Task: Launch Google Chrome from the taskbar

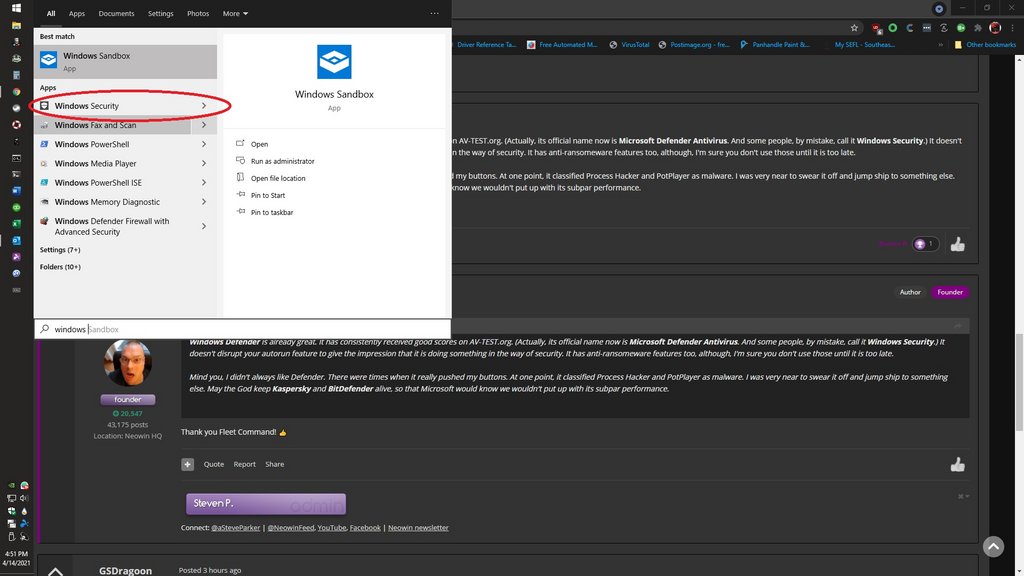Action: tap(16, 91)
